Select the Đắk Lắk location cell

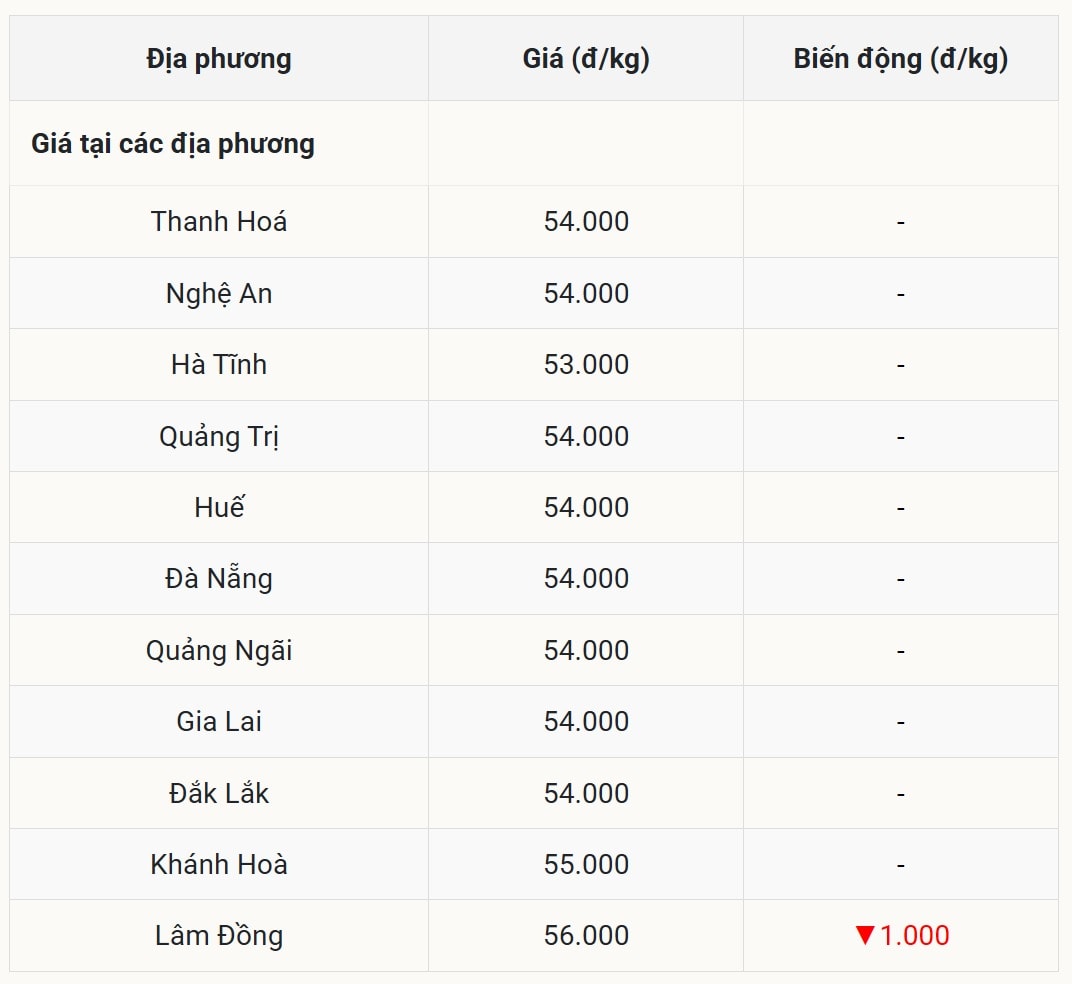[x=219, y=793]
